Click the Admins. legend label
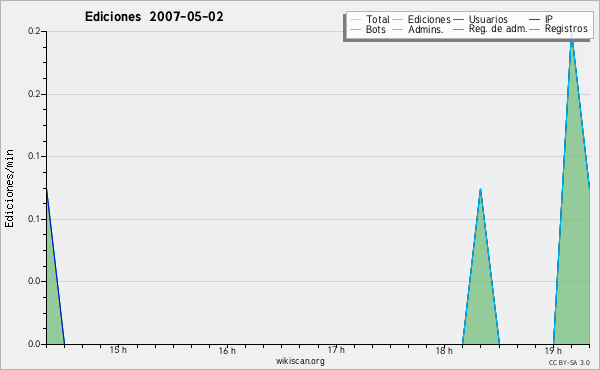 (426, 29)
